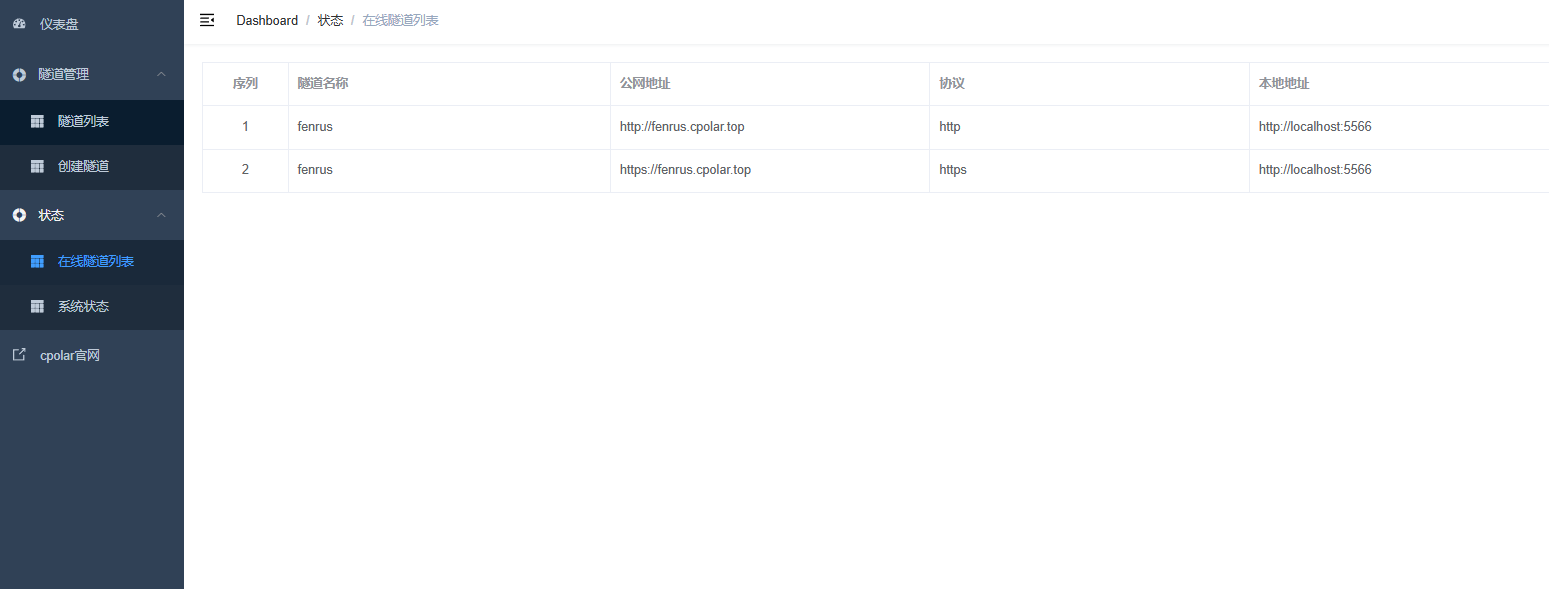Click the dashboard gauge icon in sidebar
The width and height of the screenshot is (1549, 589).
[x=19, y=24]
